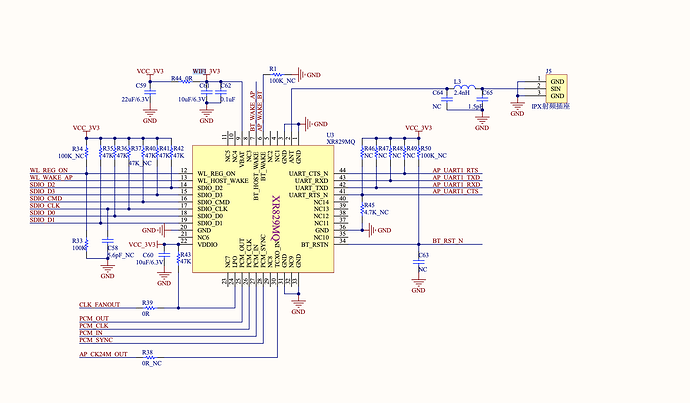Click the AP_CK24M_OUT net label

103,354
